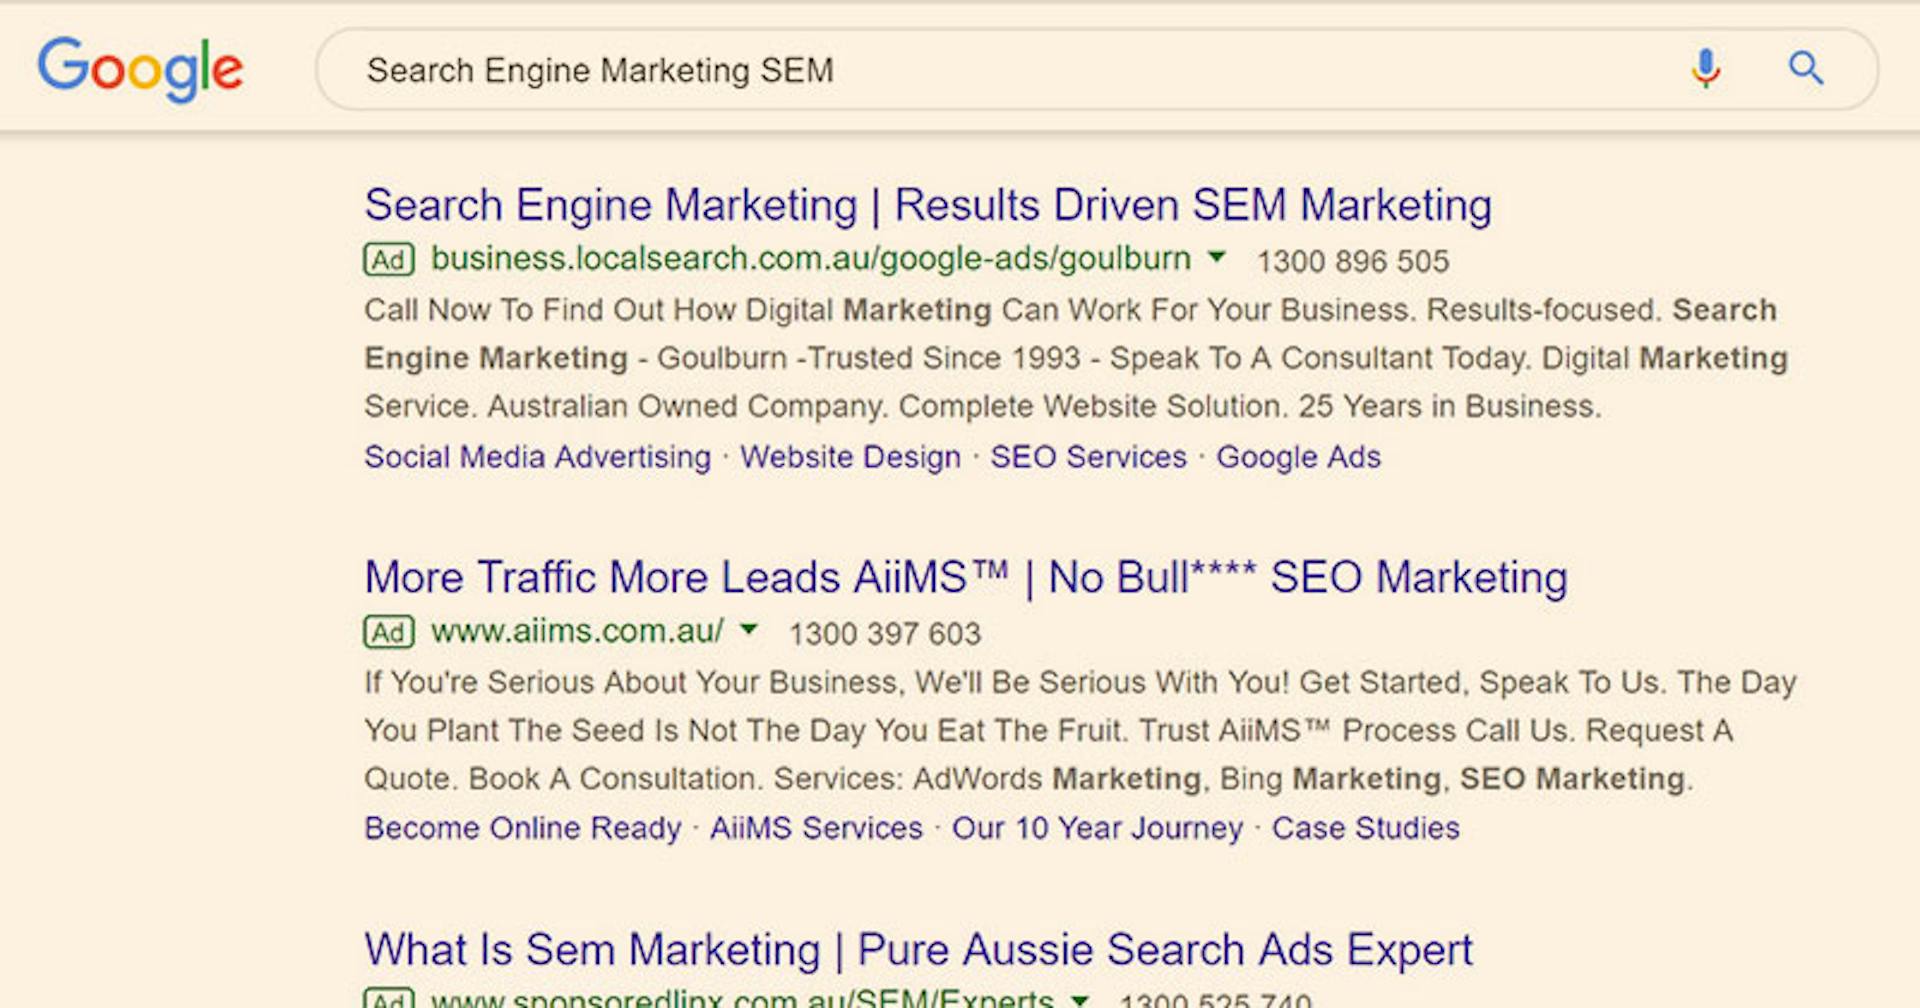
Task: Expand dropdown arrow next to sponsoredlinx URL
Action: [1080, 999]
